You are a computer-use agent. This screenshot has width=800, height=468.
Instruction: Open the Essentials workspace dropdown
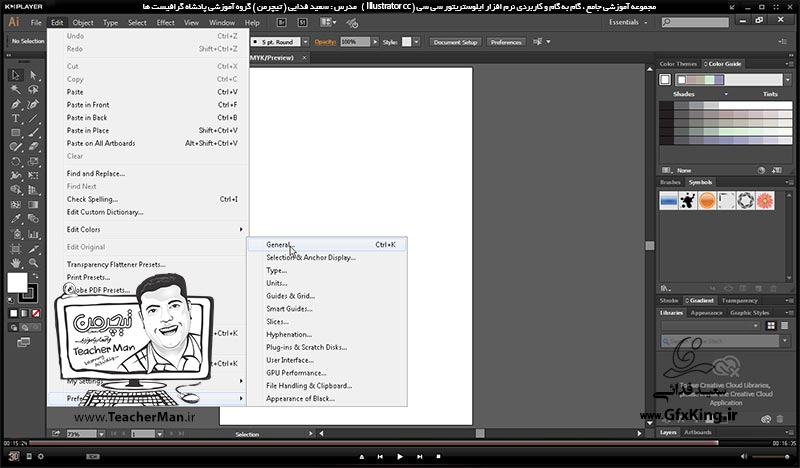pos(628,22)
